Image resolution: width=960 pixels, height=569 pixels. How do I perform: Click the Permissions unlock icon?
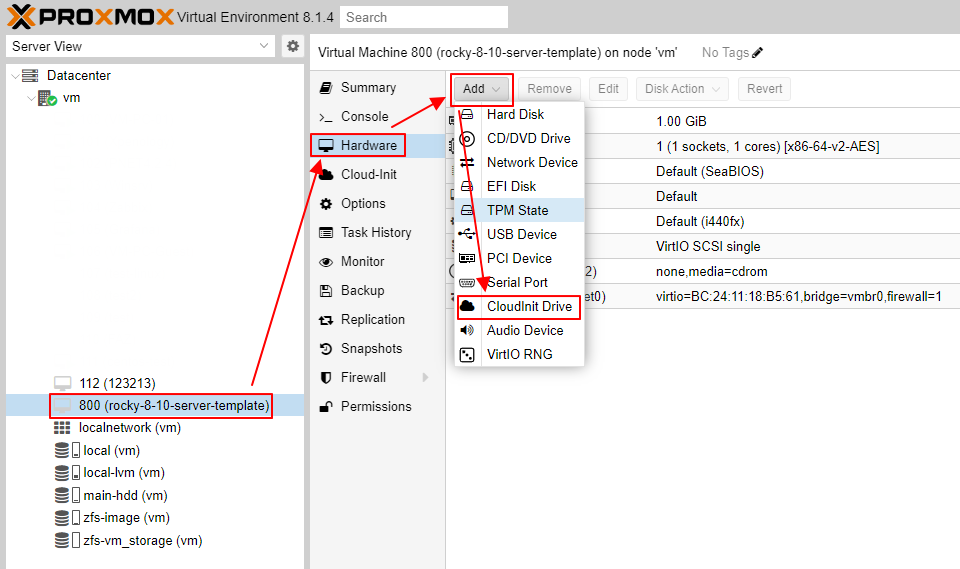(x=326, y=407)
